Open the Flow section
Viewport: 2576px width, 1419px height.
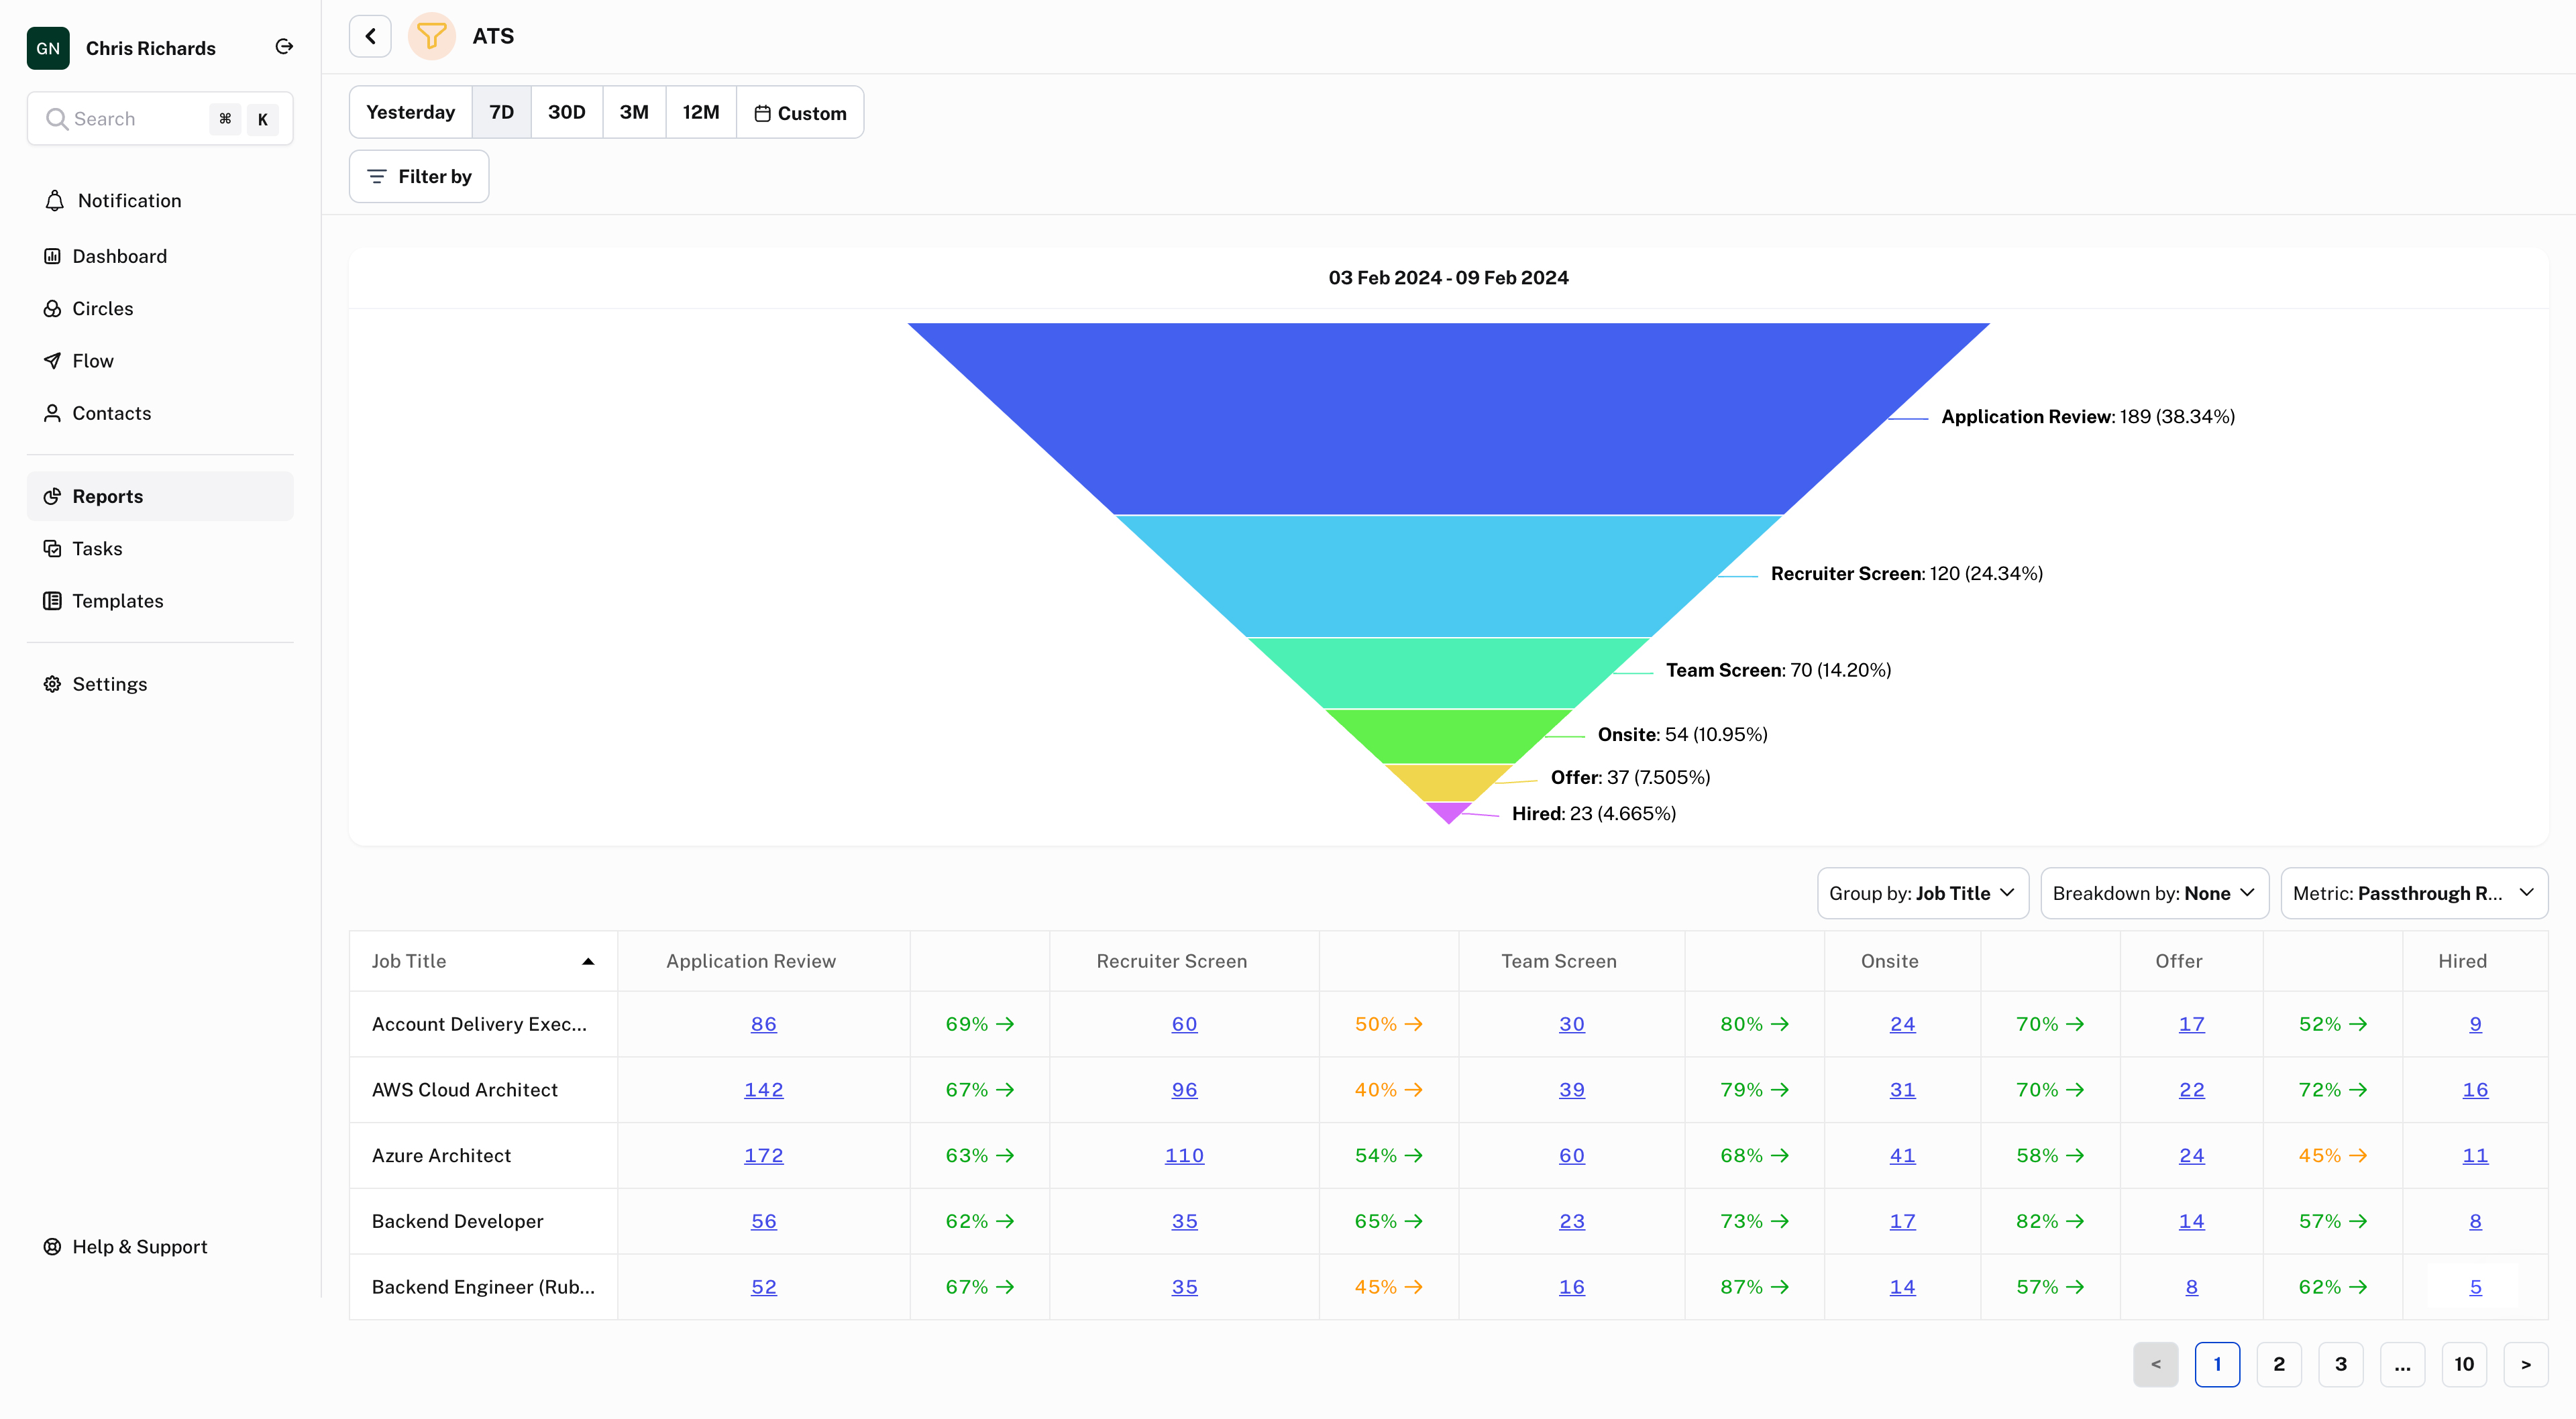(x=93, y=360)
